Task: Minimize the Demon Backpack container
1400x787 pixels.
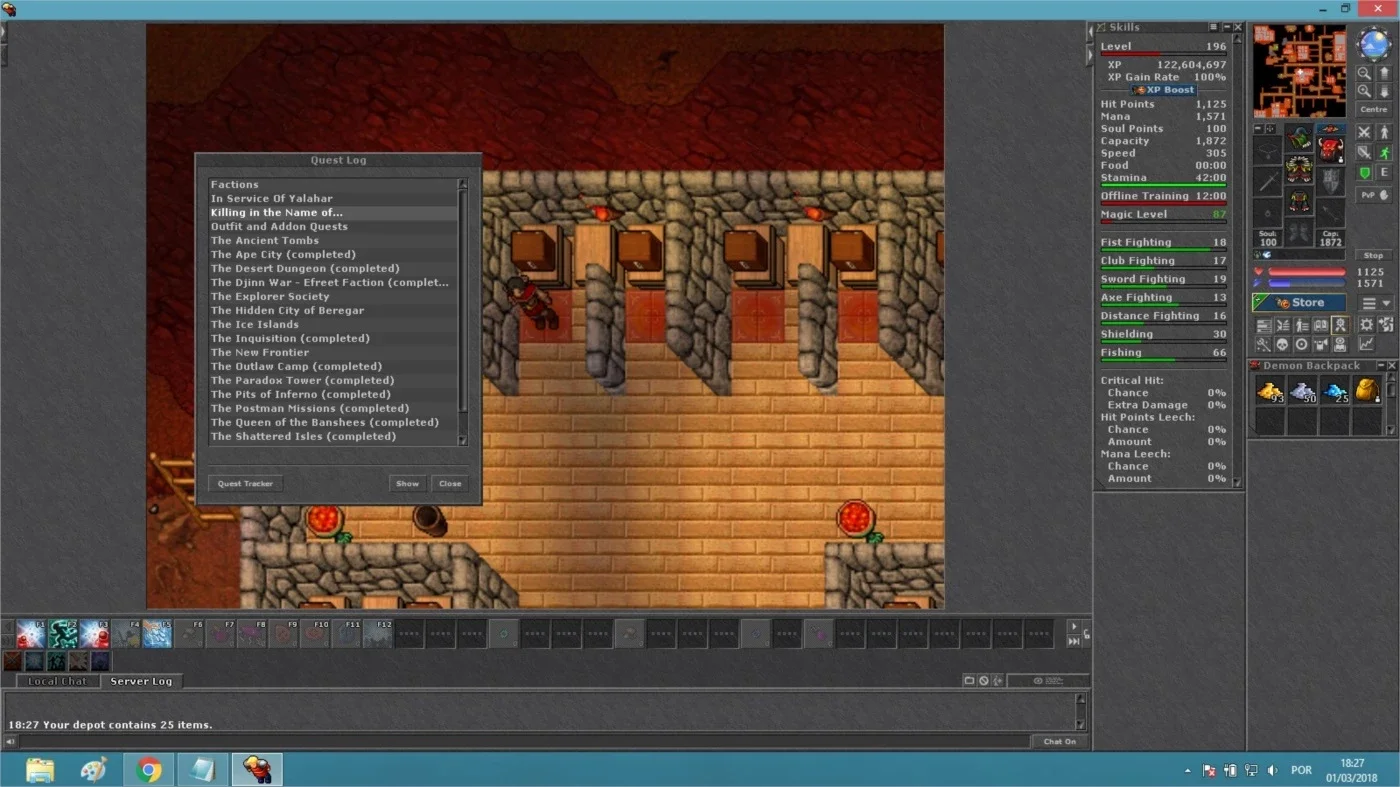Action: [x=1381, y=365]
